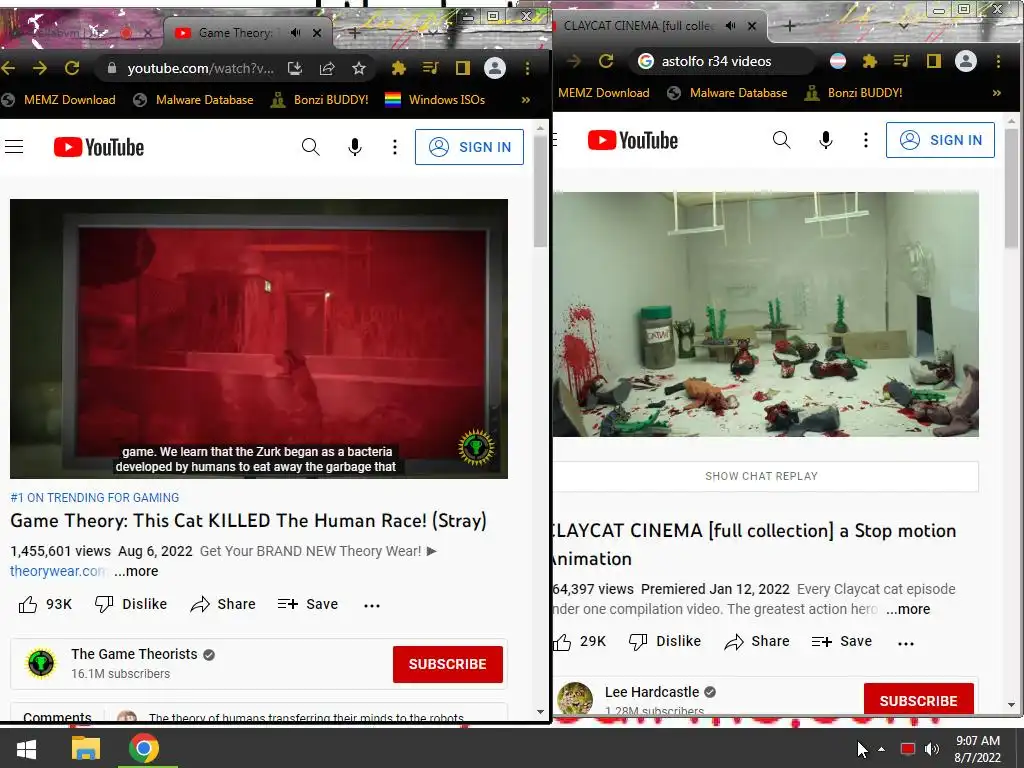The width and height of the screenshot is (1024, 768).
Task: Open extensions puzzle icon in left window
Action: click(x=398, y=68)
